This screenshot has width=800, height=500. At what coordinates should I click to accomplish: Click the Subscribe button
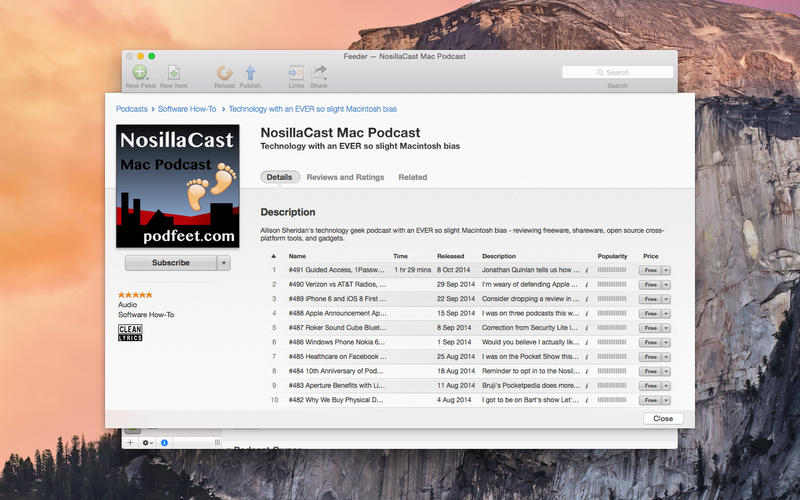point(171,263)
